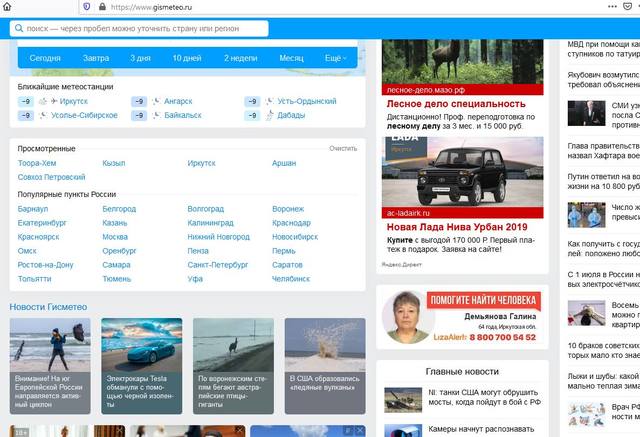The height and width of the screenshot is (437, 640).
Task: Open the Усть-Ордынский station link
Action: [x=307, y=101]
